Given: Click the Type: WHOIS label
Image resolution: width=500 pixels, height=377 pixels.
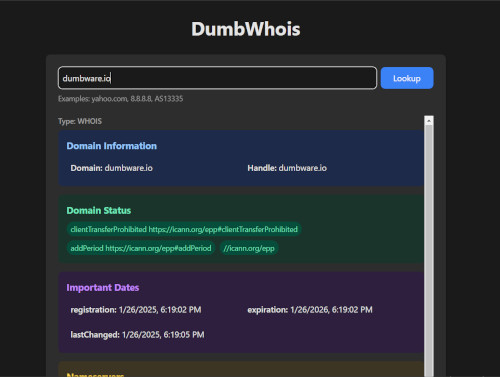Looking at the screenshot, I should click(x=80, y=121).
